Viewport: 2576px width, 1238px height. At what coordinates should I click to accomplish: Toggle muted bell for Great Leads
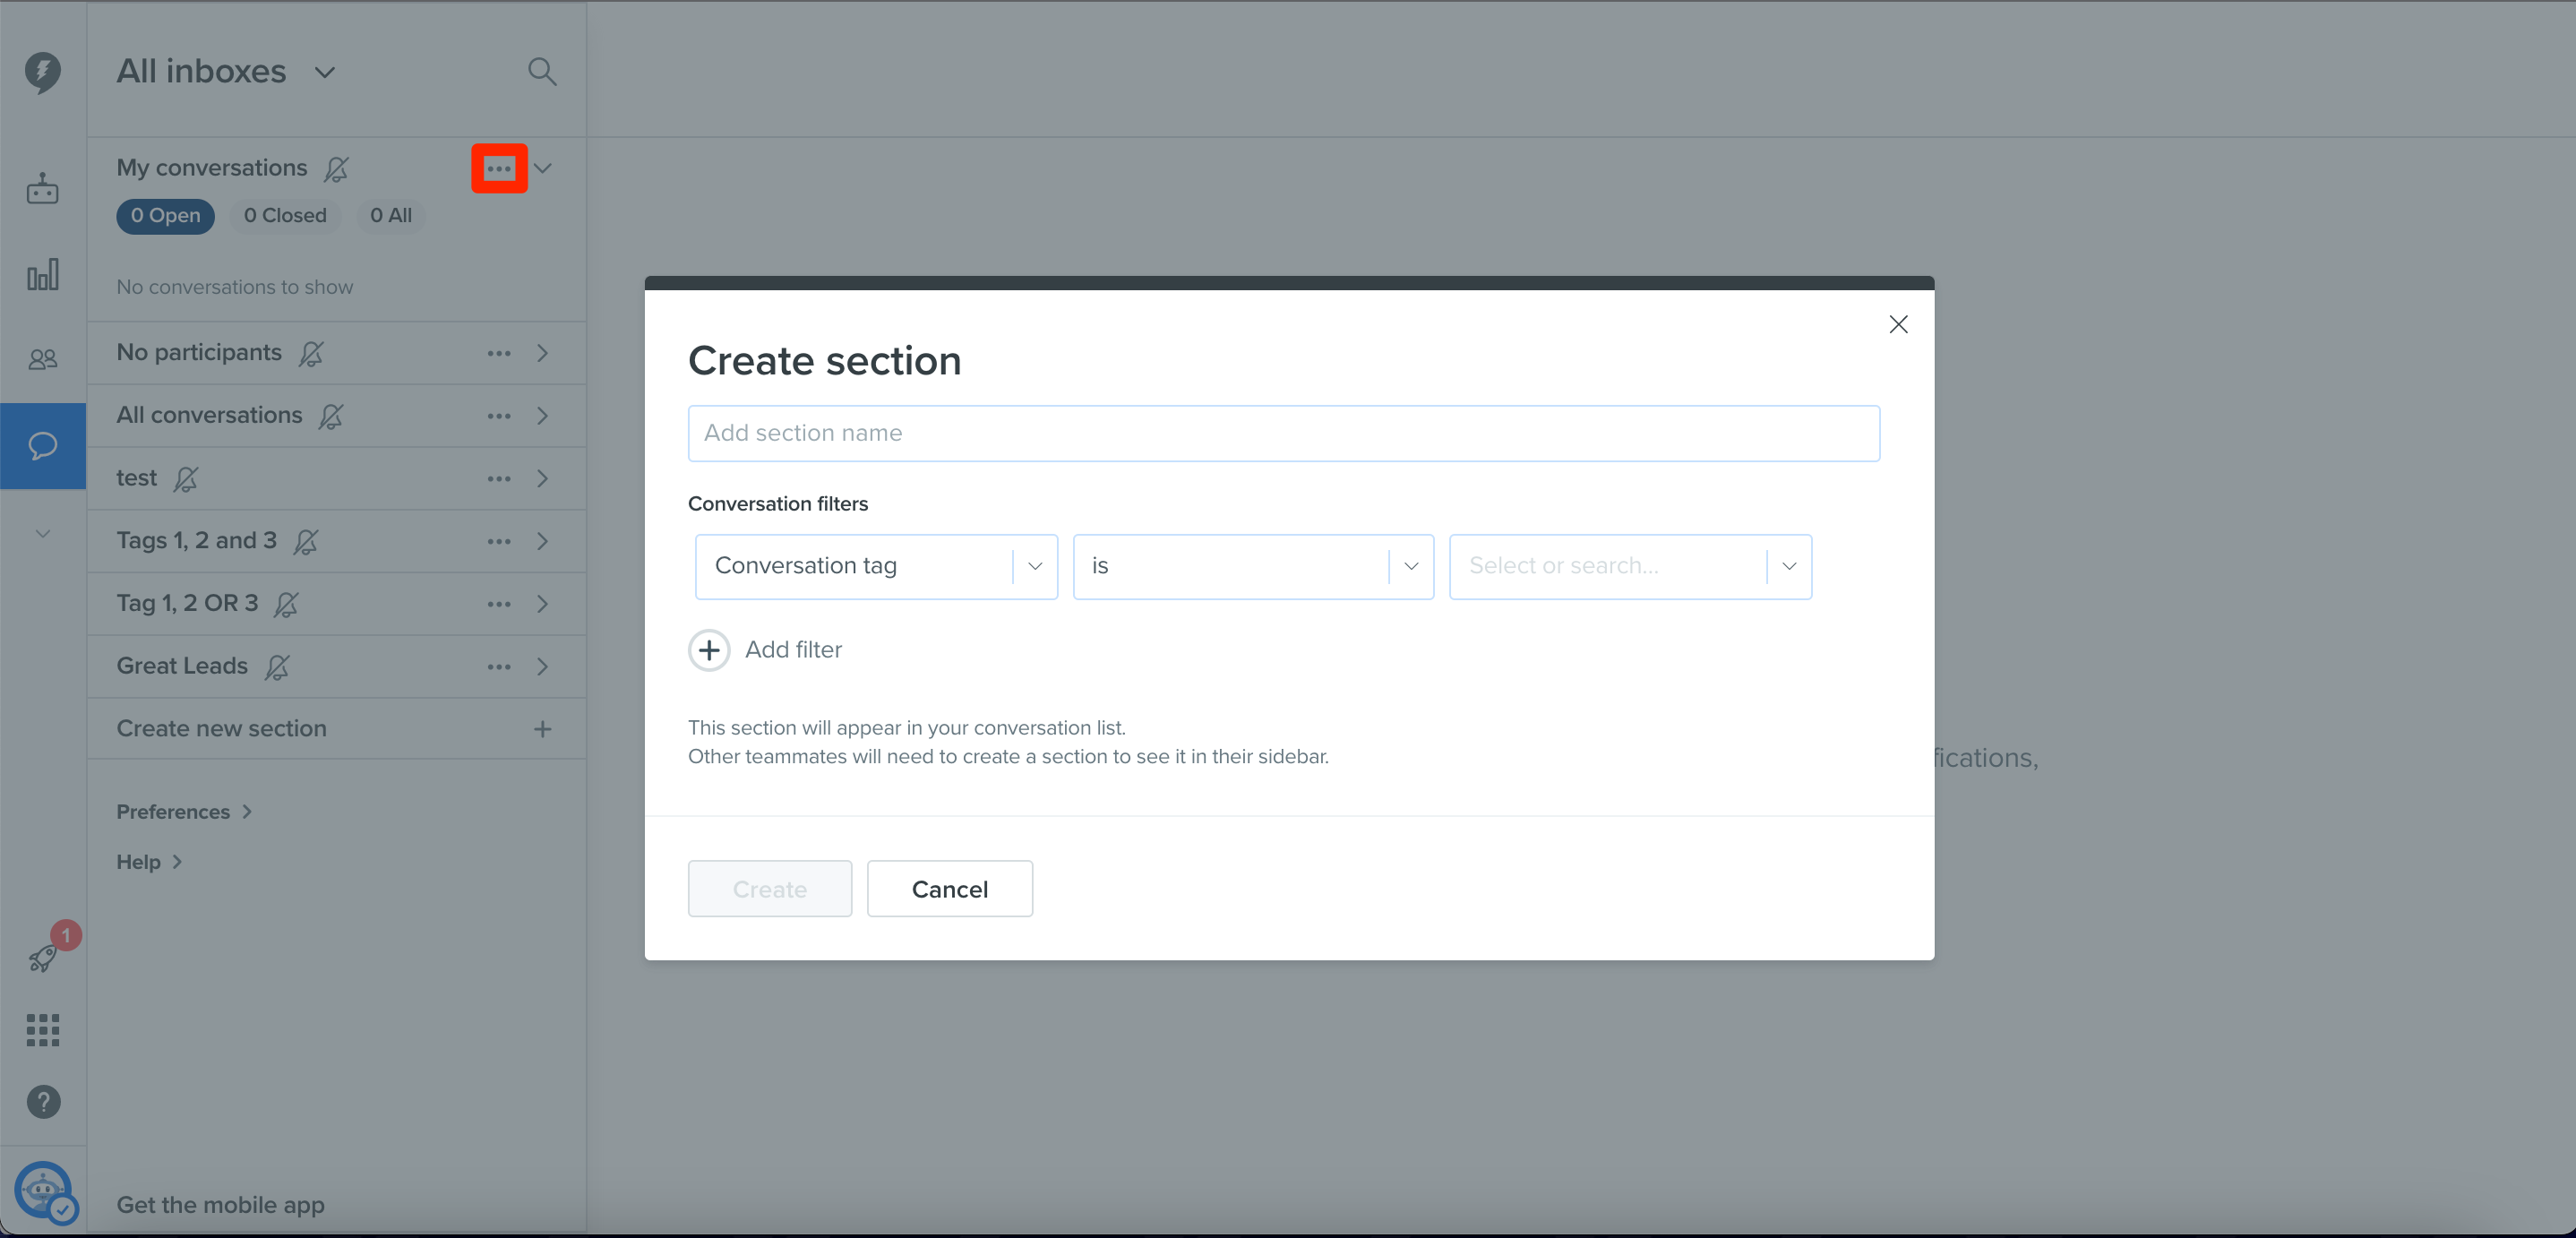click(277, 667)
